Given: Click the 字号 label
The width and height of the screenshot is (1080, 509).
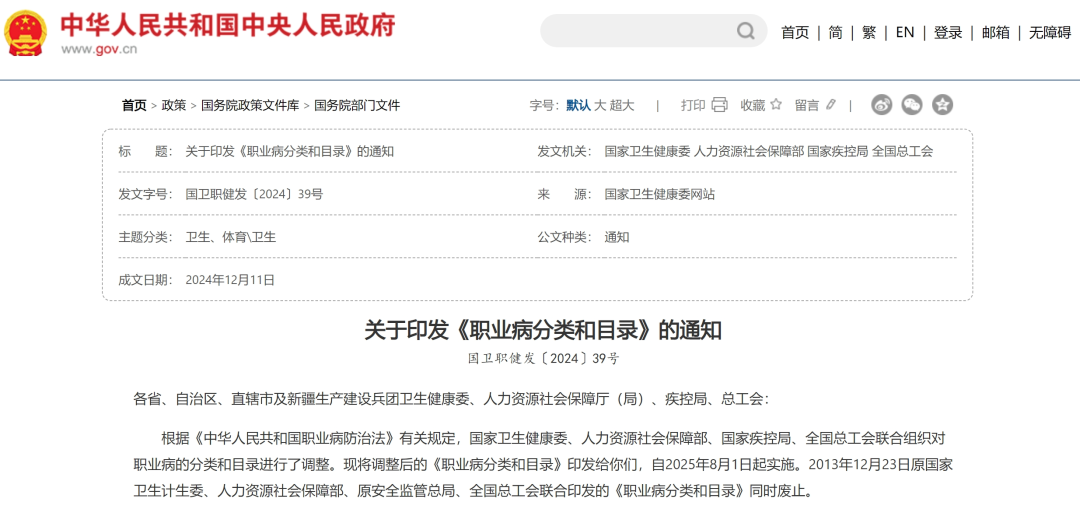Looking at the screenshot, I should point(545,105).
